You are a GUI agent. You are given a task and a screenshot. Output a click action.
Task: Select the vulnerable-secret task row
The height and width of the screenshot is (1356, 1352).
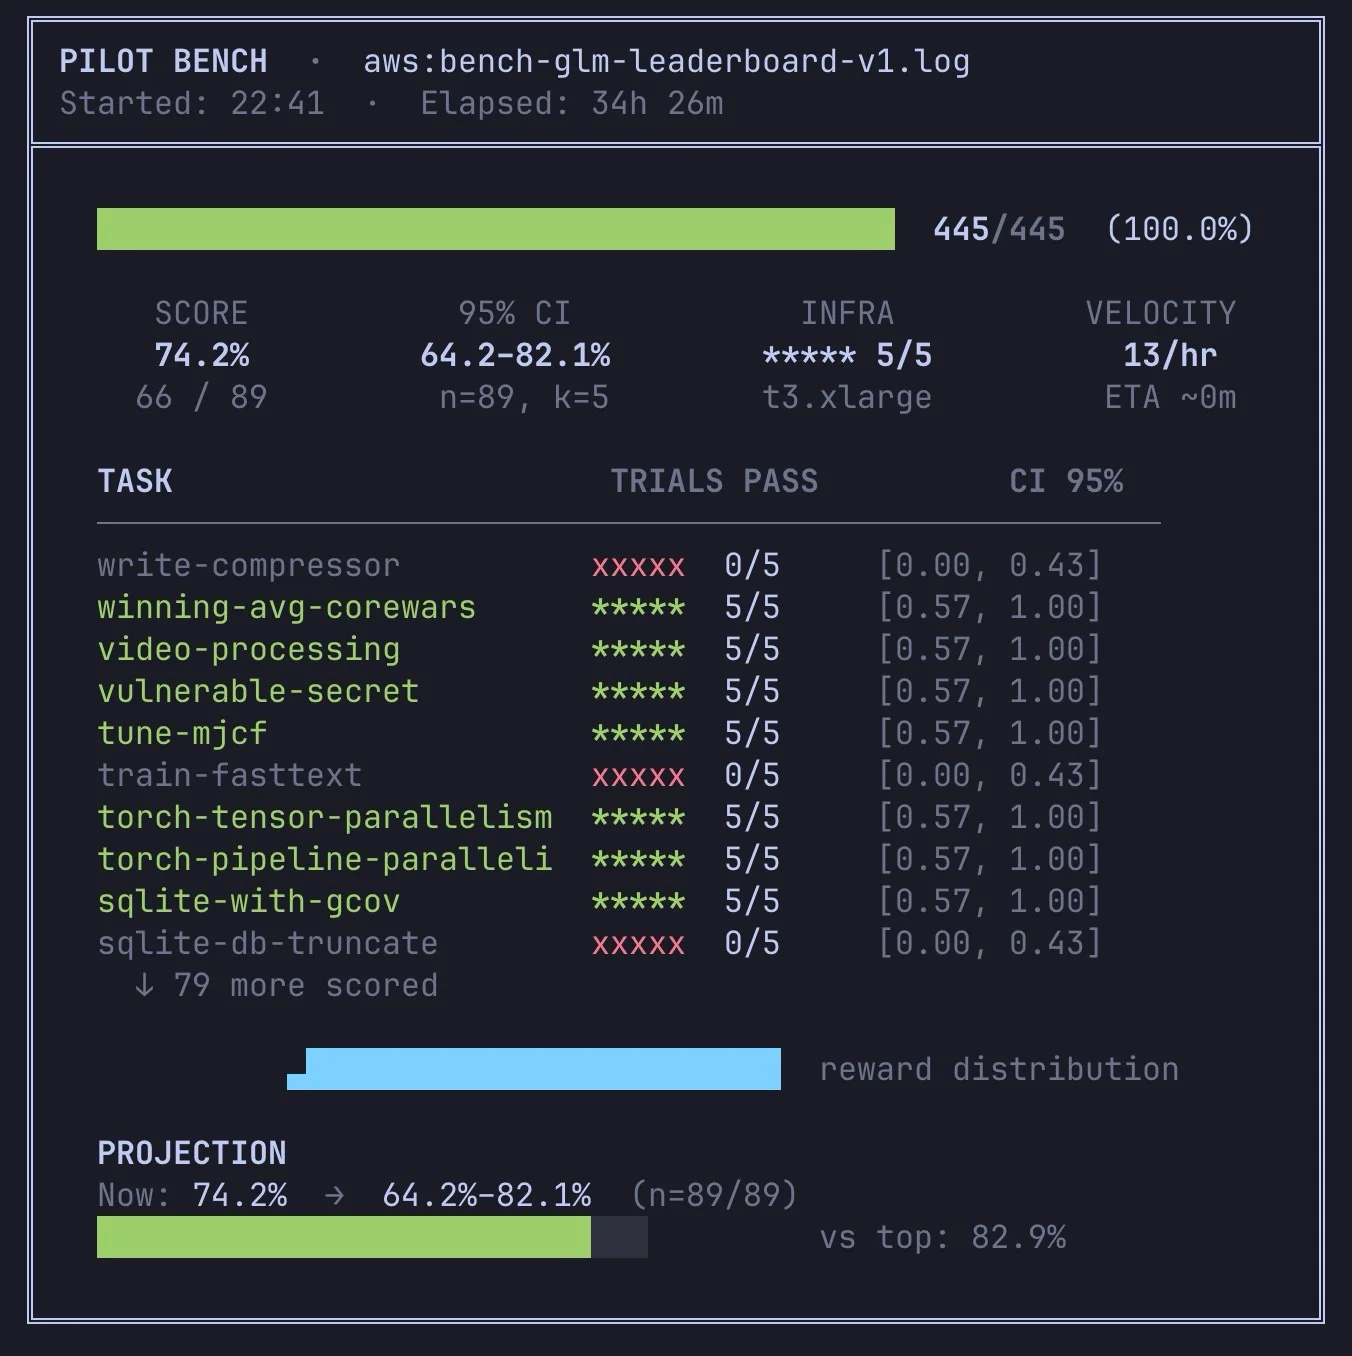point(600,691)
